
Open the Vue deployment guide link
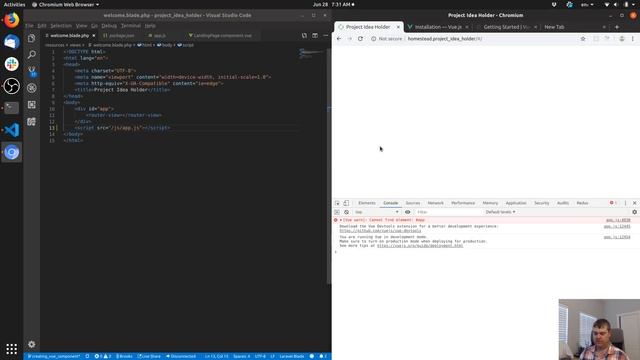pos(420,246)
